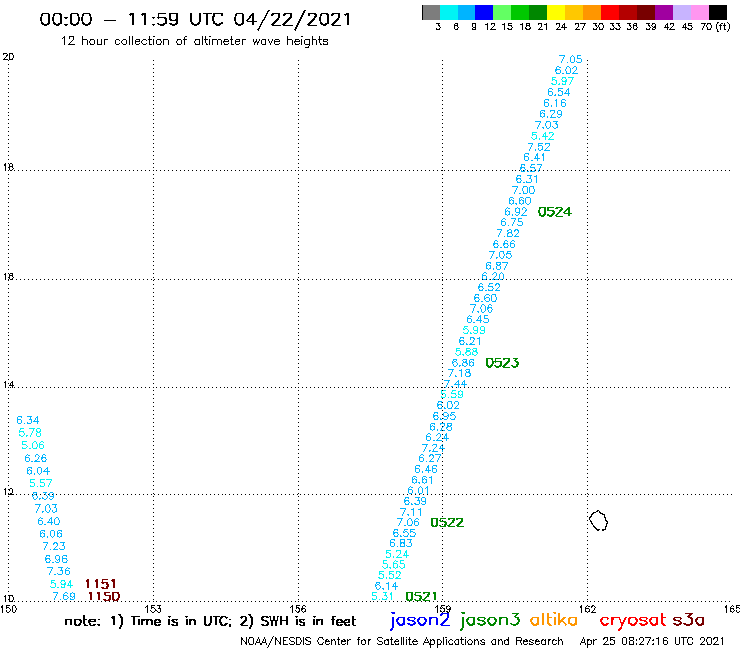Click the wave height value 5.42
740x650 pixels.
[543, 136]
